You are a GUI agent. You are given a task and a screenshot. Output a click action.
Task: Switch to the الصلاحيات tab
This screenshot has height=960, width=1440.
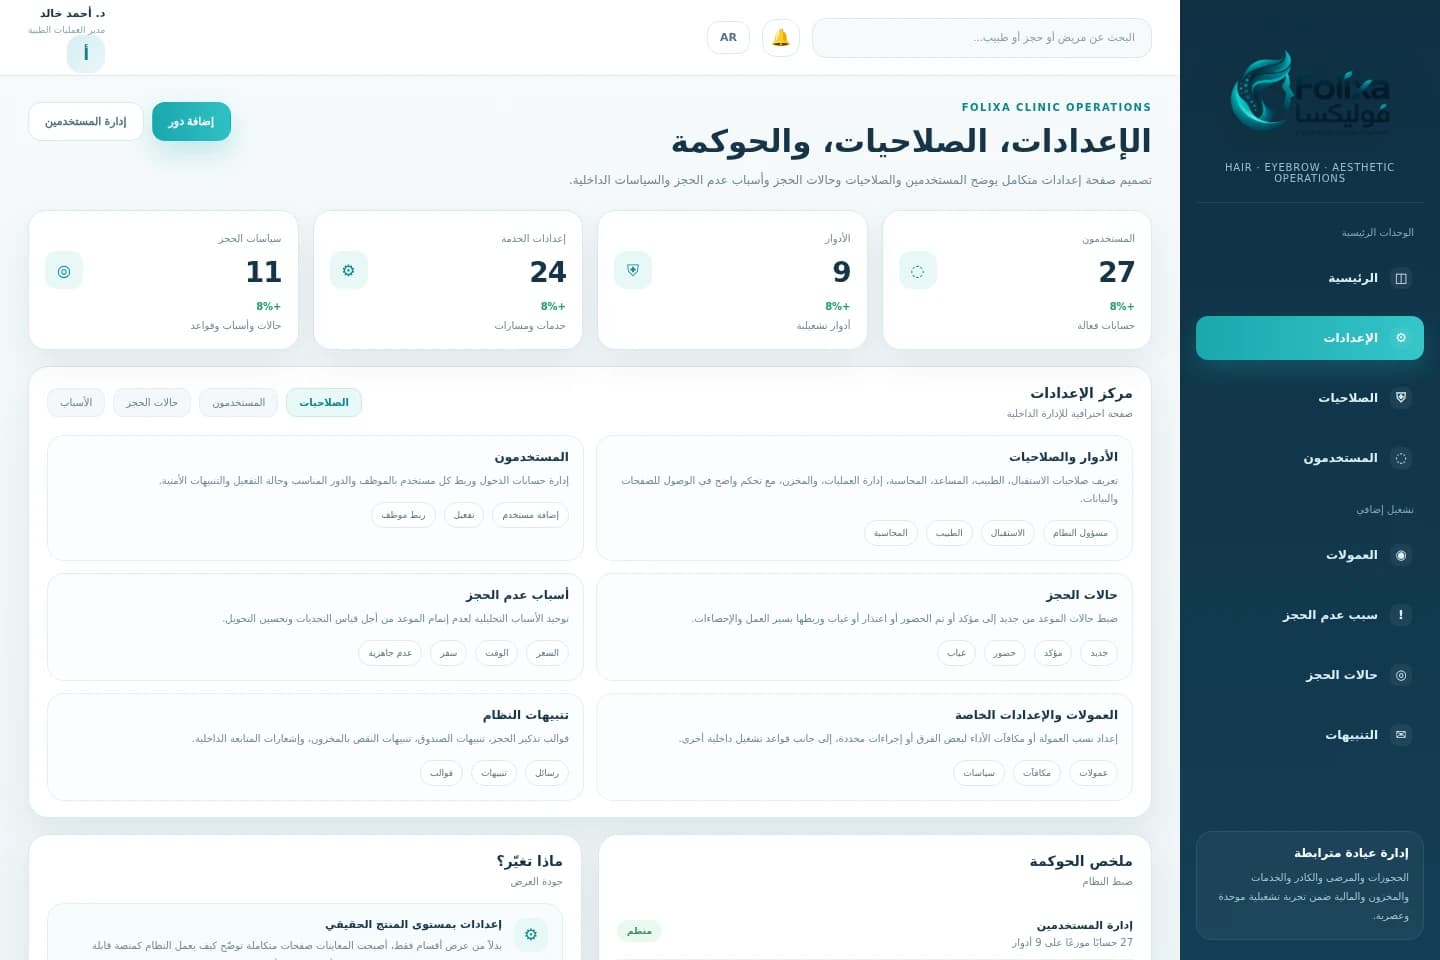point(324,403)
